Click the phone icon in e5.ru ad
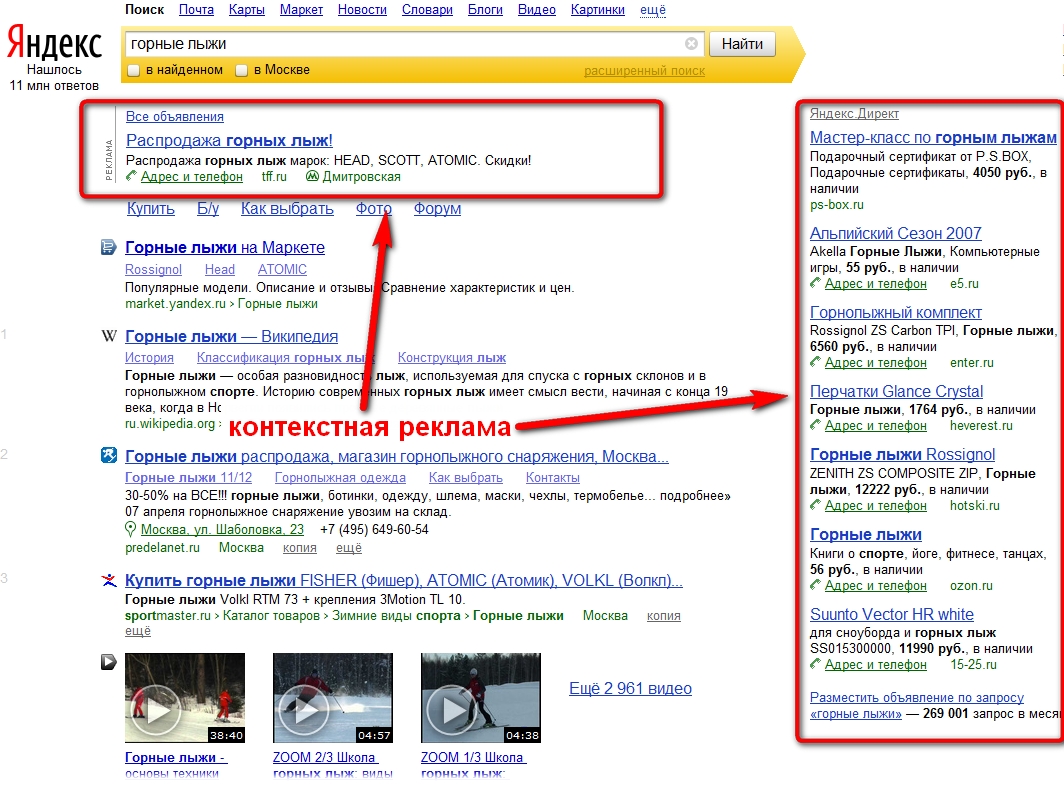The image size is (1064, 789). (x=815, y=283)
